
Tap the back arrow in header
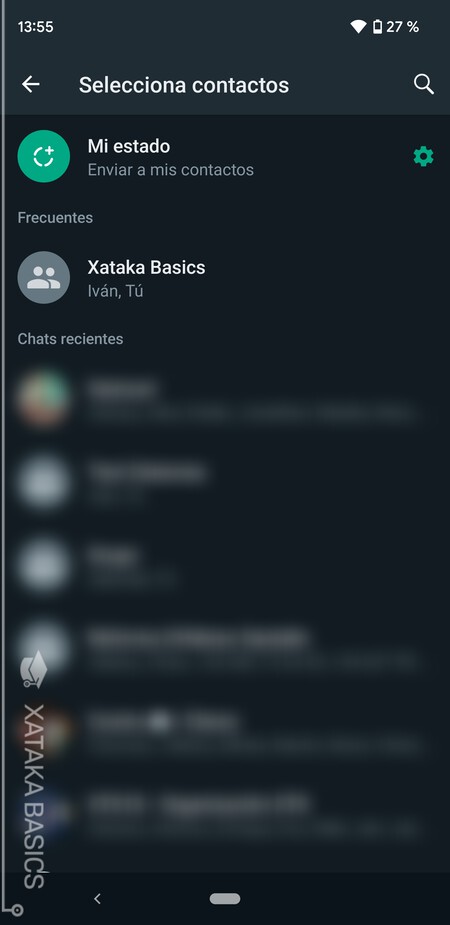pyautogui.click(x=31, y=84)
